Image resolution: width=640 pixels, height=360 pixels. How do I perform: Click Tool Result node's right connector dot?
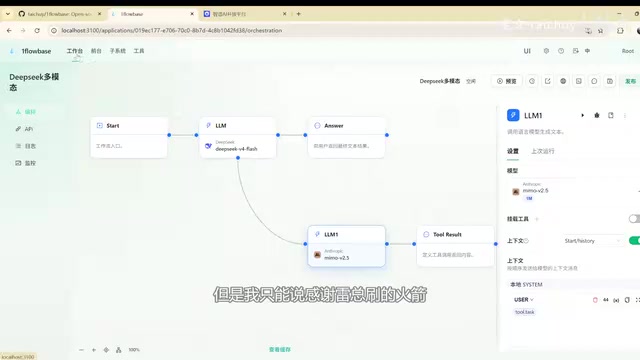click(x=496, y=244)
